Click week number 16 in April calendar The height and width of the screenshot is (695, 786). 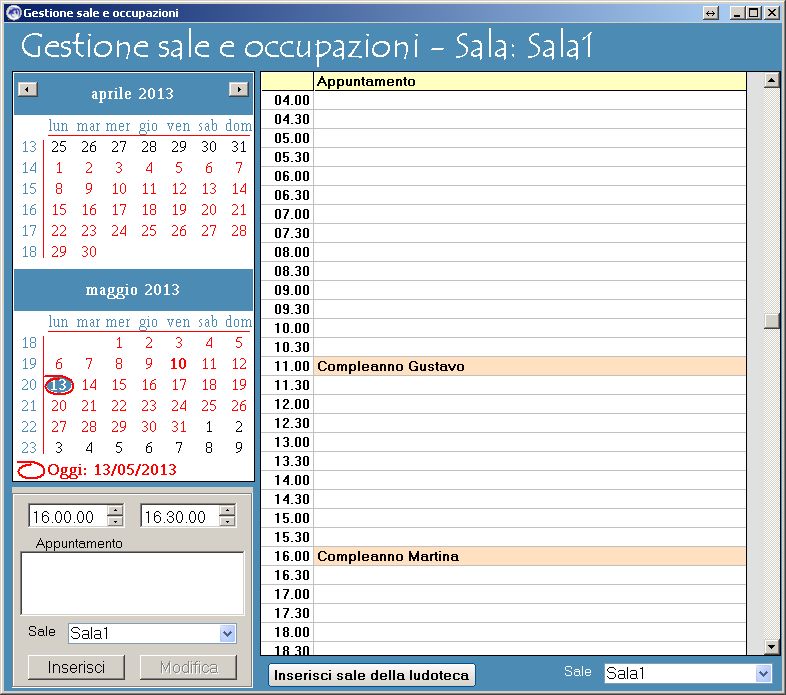point(29,210)
